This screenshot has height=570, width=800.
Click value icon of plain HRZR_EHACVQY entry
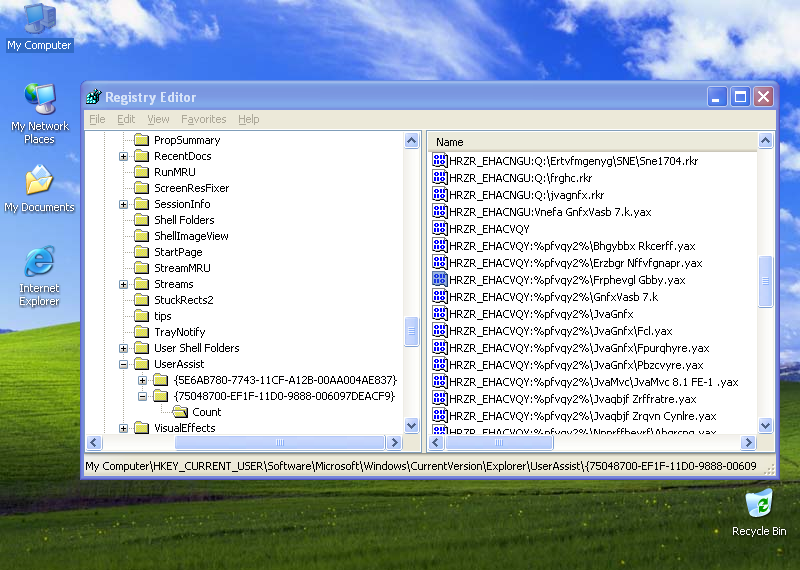439,229
